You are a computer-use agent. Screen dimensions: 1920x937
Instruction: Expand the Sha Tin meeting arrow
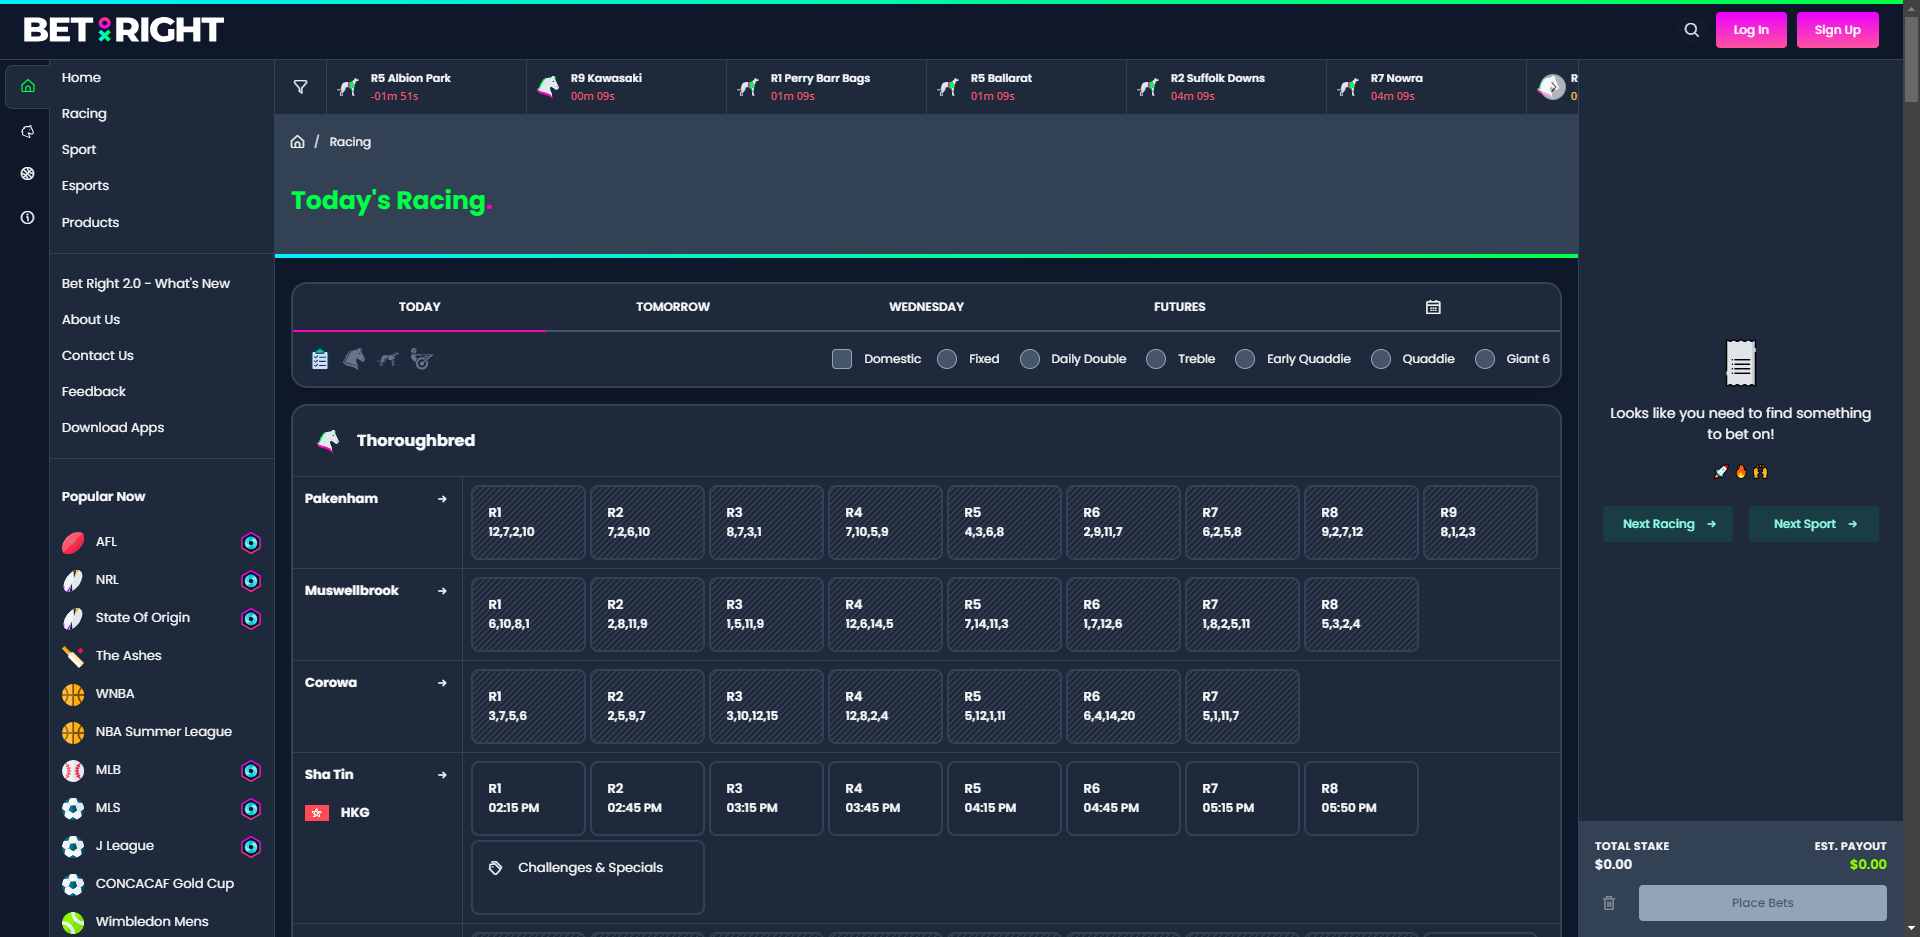(x=442, y=775)
